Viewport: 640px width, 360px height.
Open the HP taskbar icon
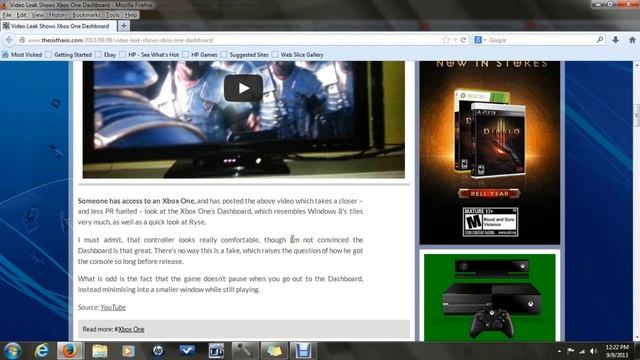coord(158,351)
